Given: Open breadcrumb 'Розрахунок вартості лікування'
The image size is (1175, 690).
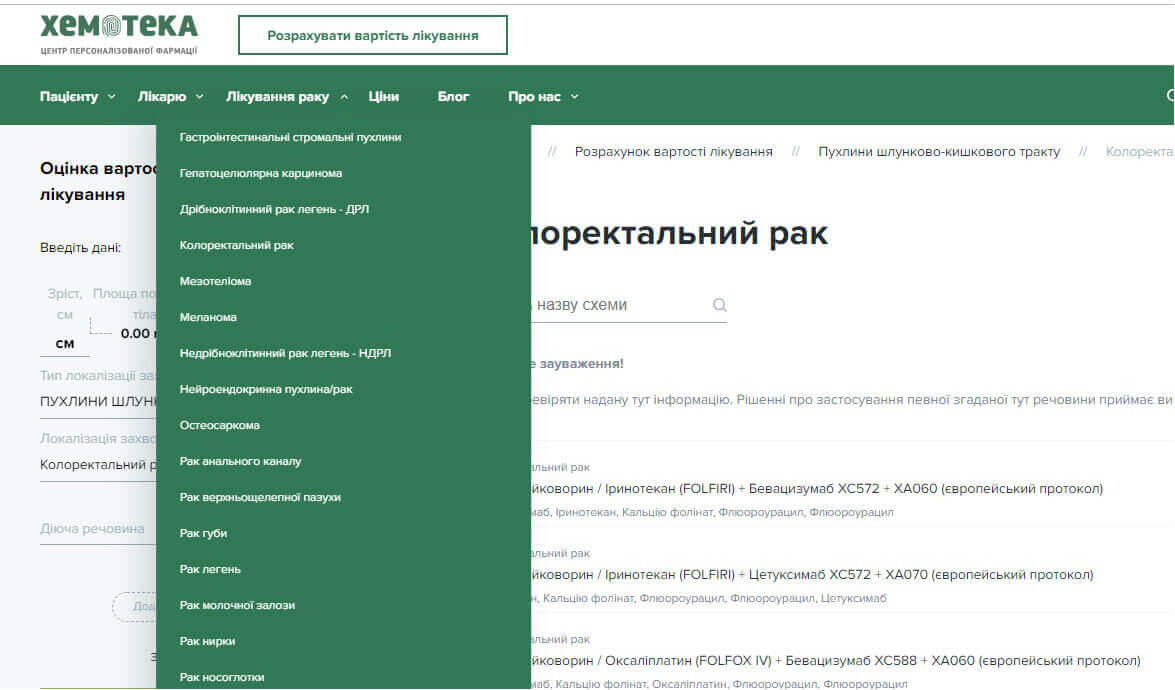Looking at the screenshot, I should [674, 151].
